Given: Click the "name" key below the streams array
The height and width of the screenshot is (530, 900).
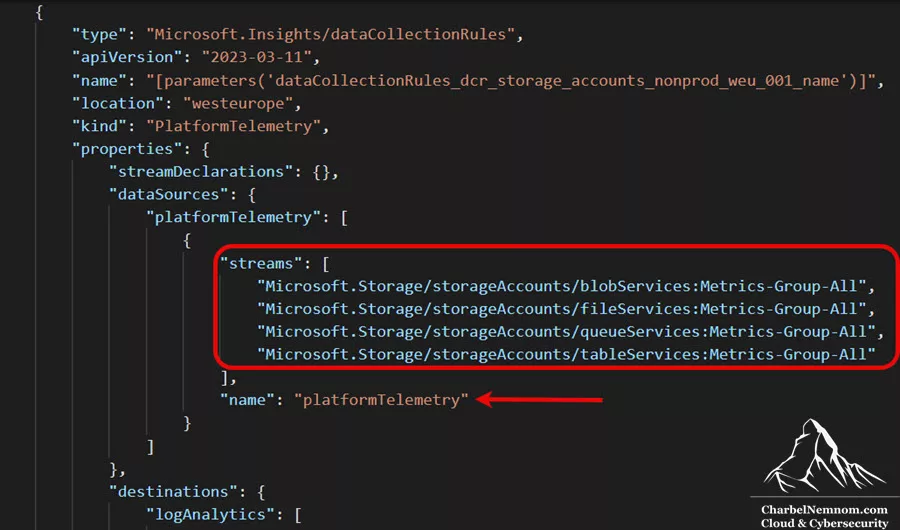Looking at the screenshot, I should click(247, 400).
